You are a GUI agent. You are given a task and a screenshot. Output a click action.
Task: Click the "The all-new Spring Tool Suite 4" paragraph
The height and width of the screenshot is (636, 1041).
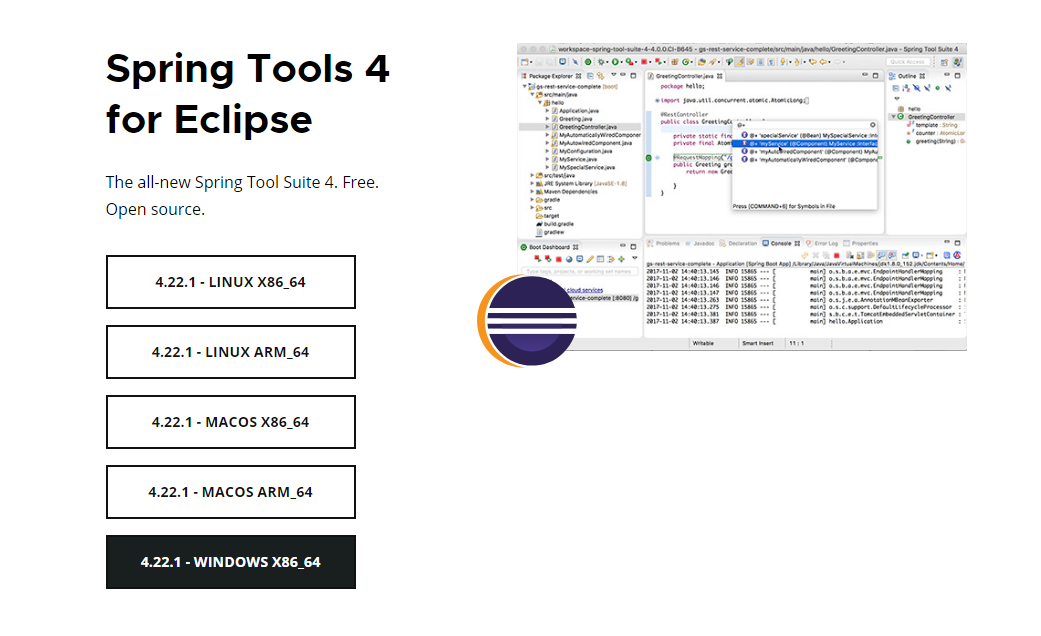[x=242, y=195]
